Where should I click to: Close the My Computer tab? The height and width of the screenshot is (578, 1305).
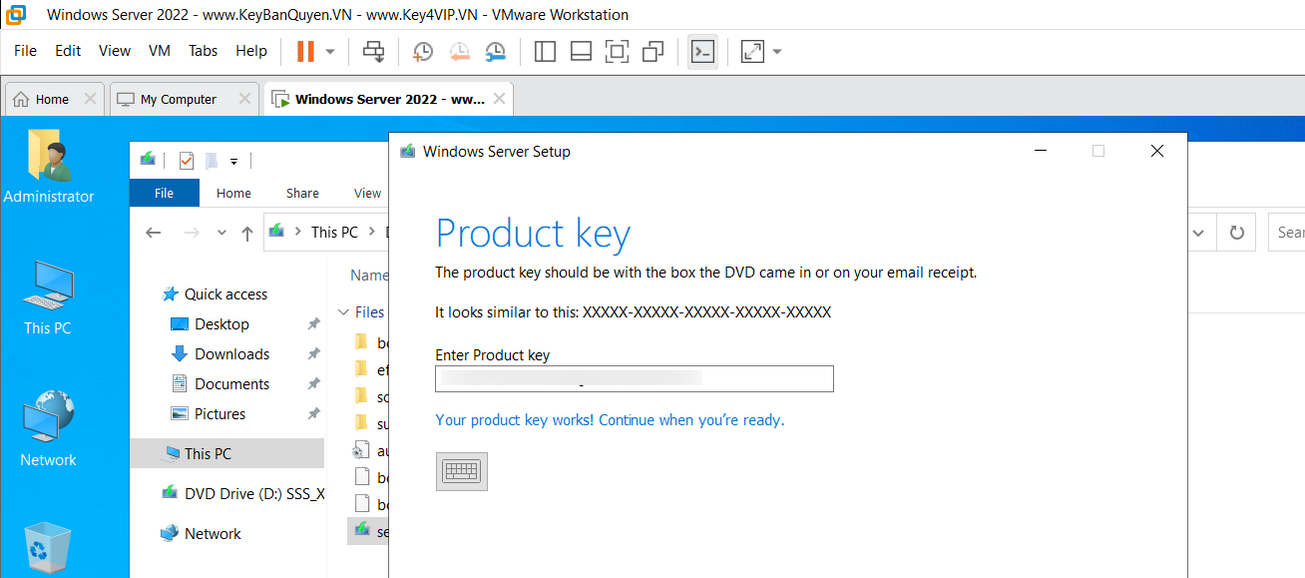click(x=244, y=99)
